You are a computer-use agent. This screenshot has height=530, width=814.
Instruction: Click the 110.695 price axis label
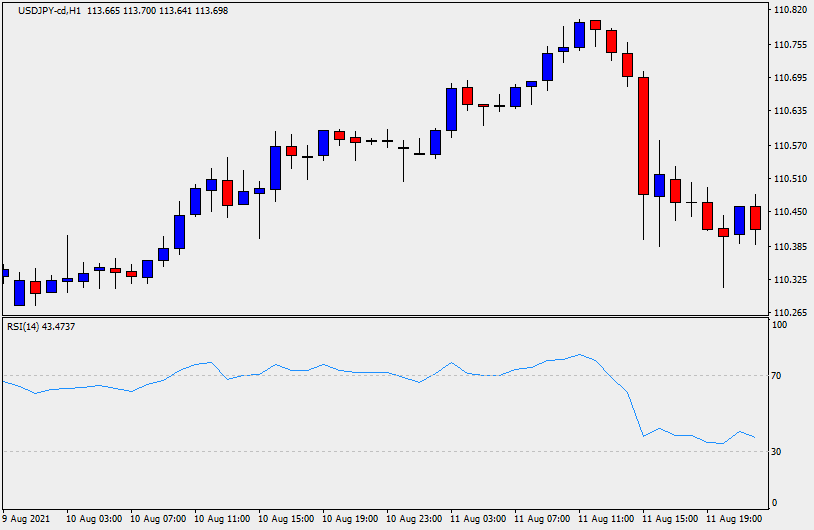tap(790, 77)
